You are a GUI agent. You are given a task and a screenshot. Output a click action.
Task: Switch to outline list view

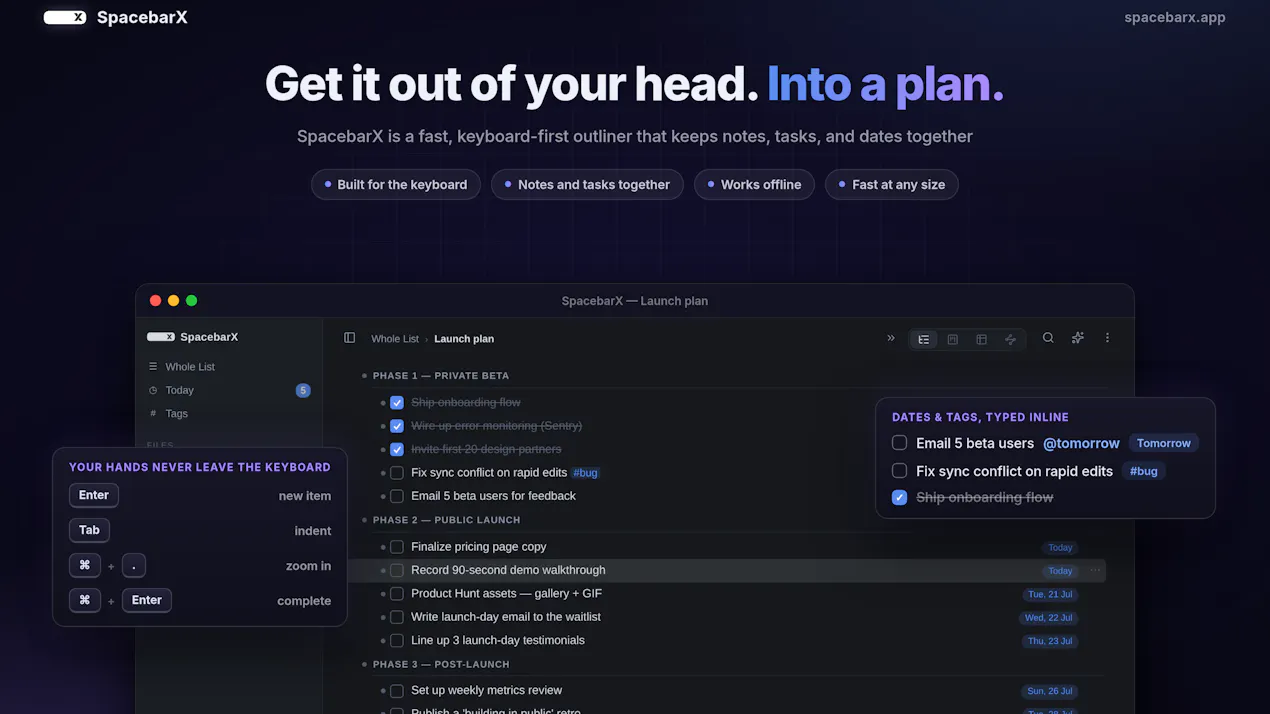click(924, 340)
